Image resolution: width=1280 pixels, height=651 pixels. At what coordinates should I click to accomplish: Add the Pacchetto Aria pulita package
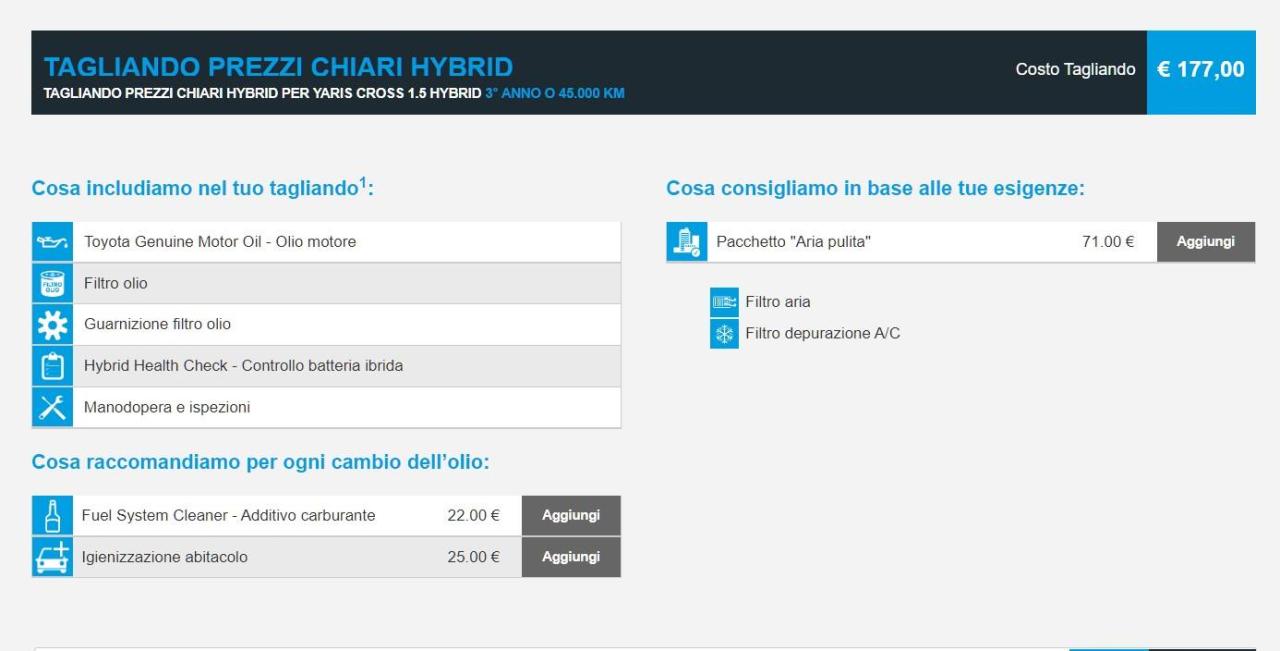[1205, 242]
